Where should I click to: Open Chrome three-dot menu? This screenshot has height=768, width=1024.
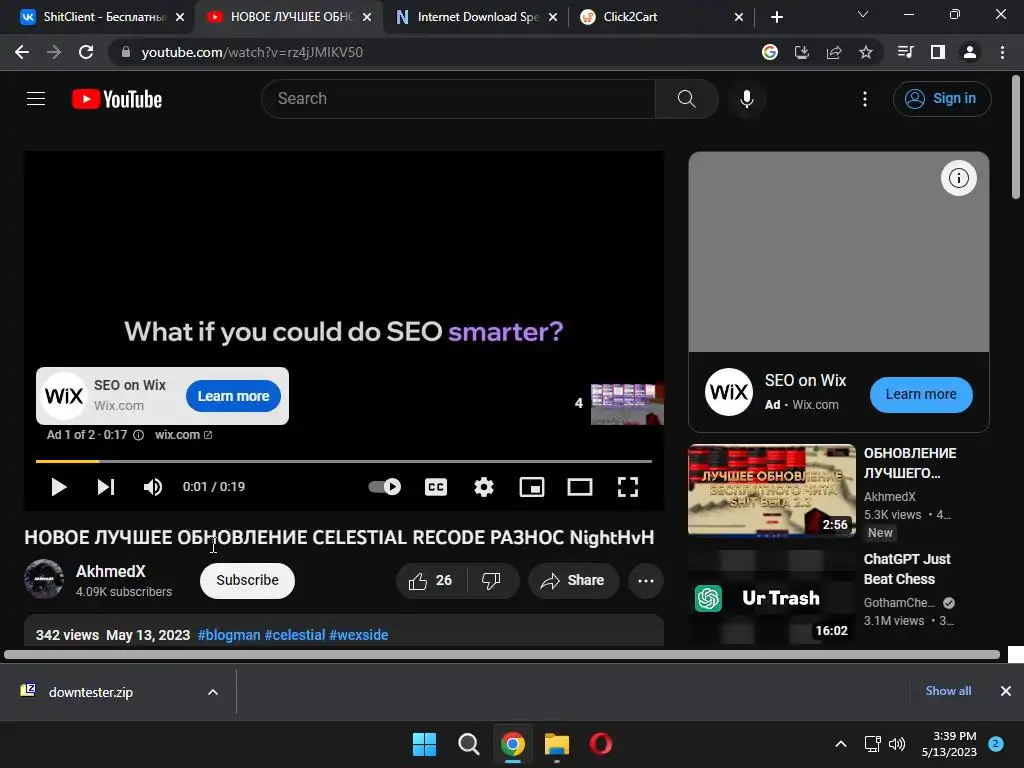point(1002,52)
